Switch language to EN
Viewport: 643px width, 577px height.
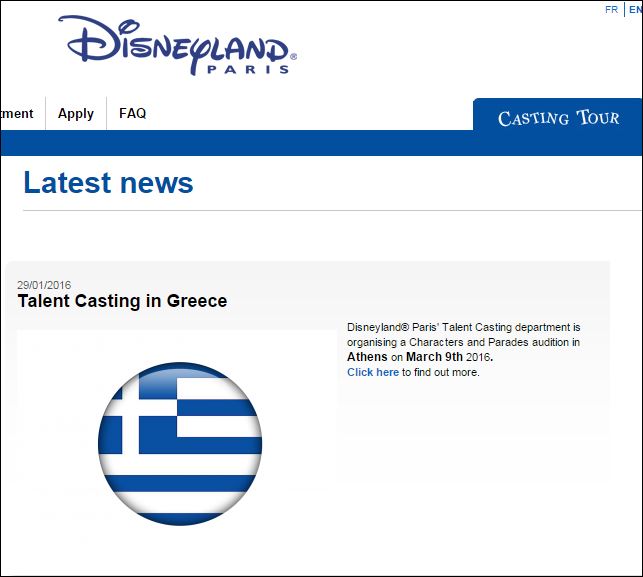pos(635,9)
